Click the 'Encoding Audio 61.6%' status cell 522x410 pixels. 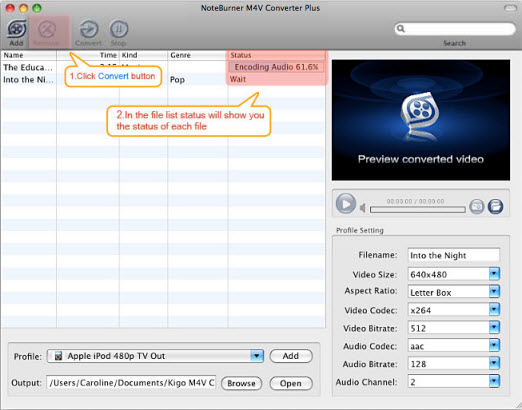pos(276,67)
